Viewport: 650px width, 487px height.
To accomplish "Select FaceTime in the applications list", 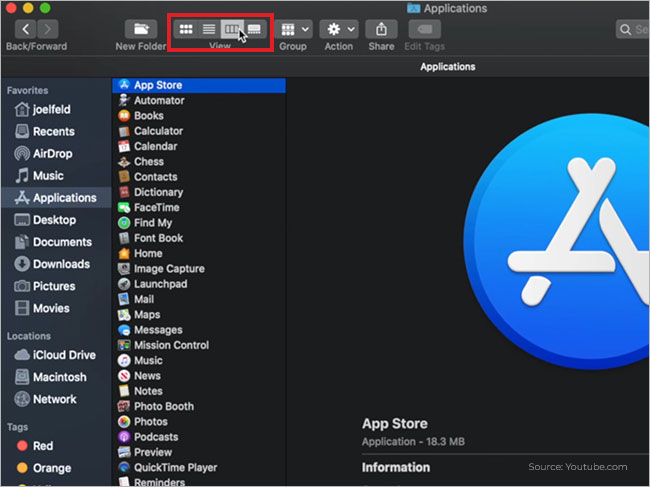I will coord(199,208).
